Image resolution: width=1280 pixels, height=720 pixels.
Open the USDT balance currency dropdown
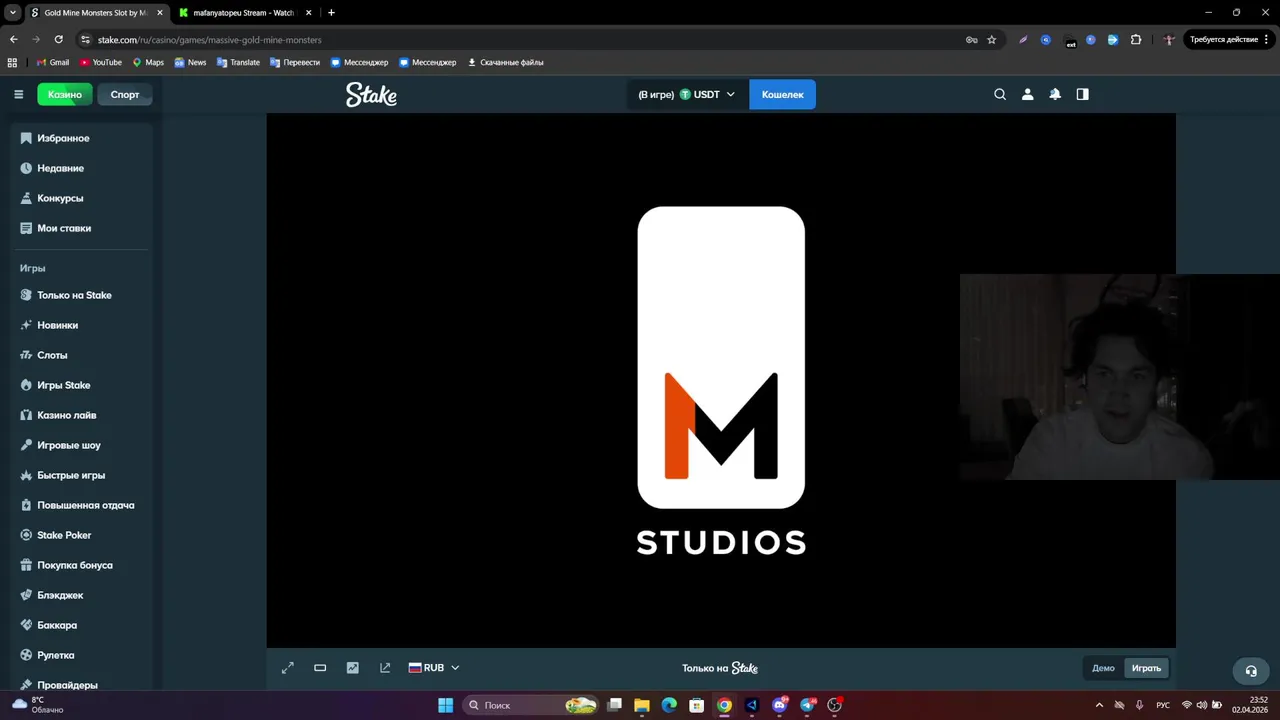click(x=686, y=94)
